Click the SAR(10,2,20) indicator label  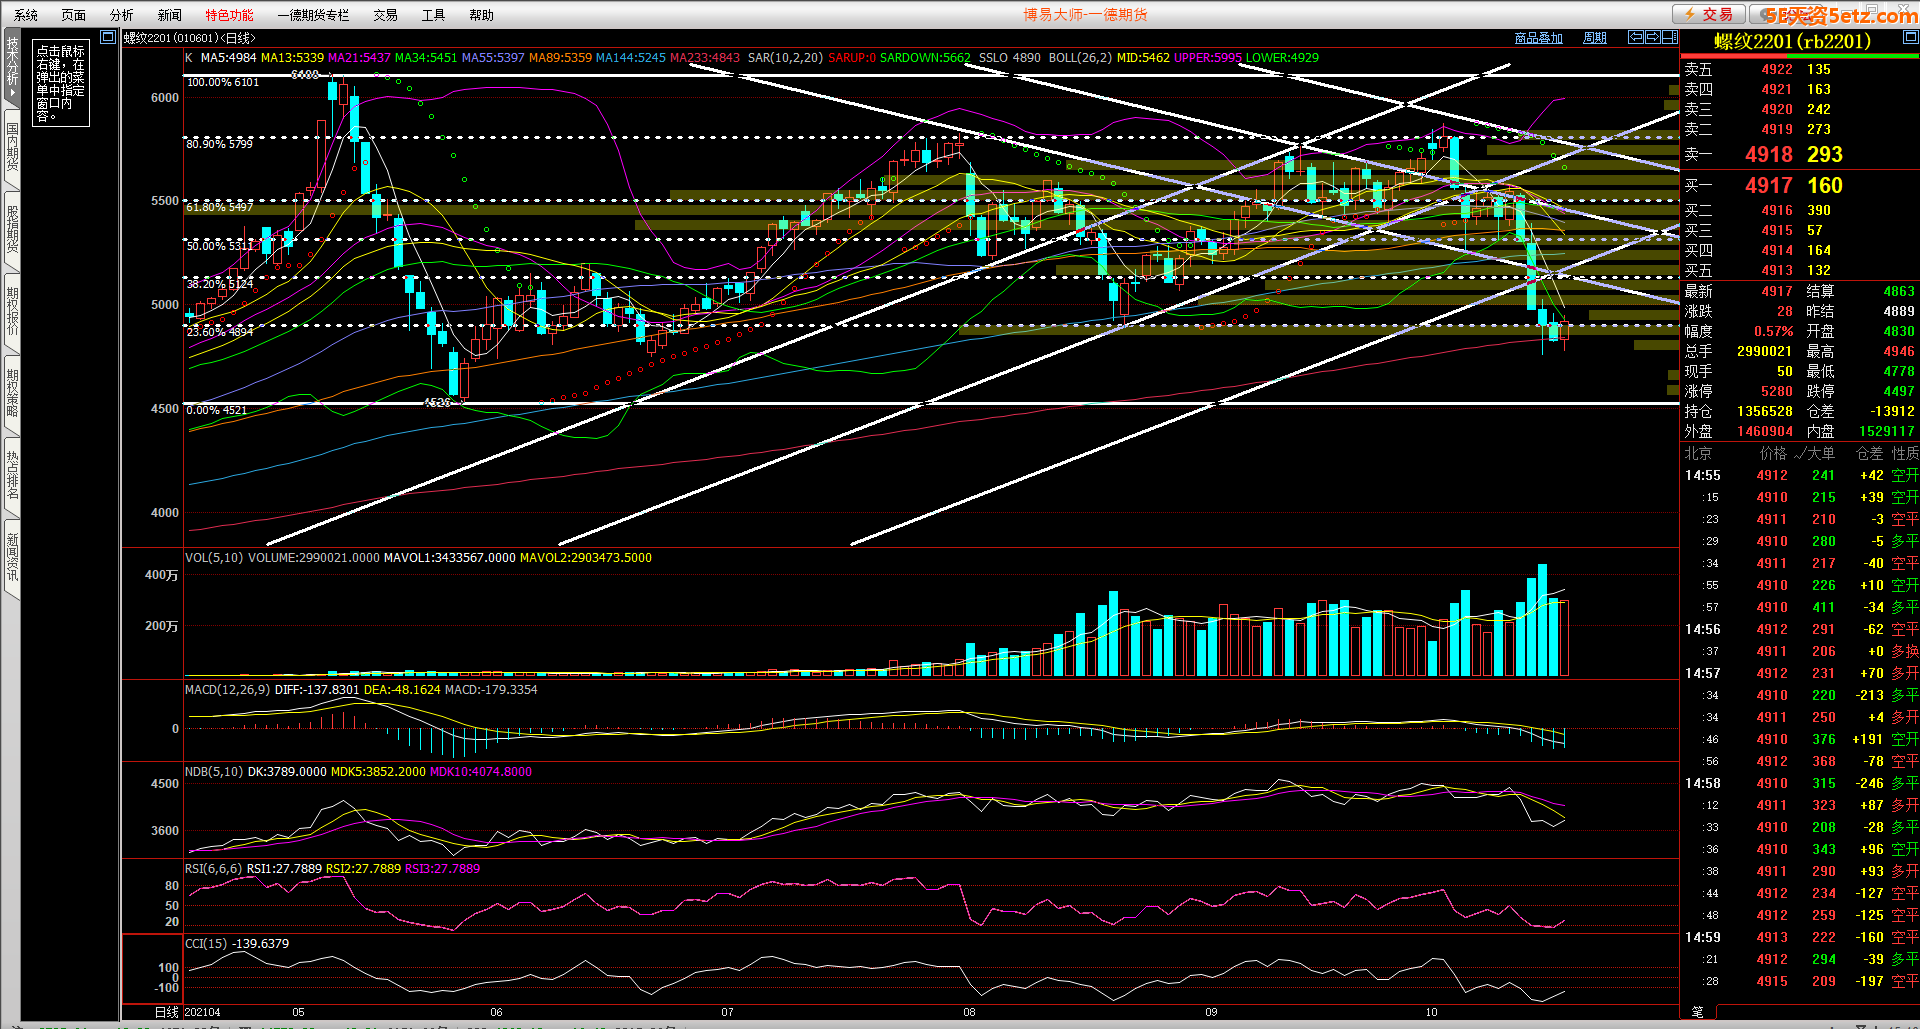785,57
